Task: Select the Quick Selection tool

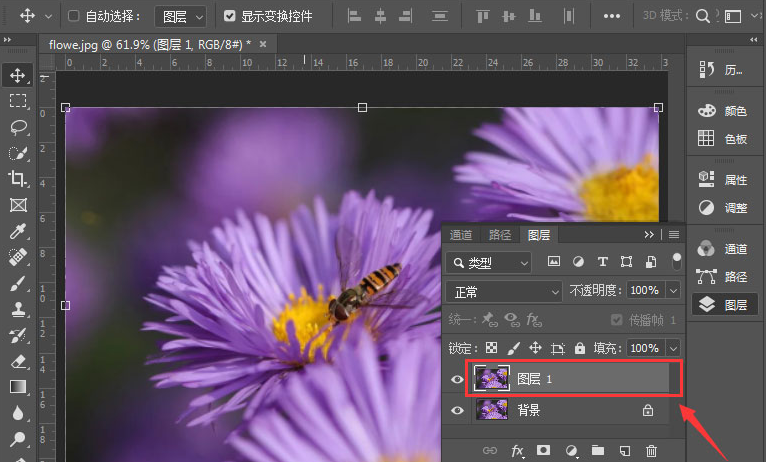Action: tap(18, 153)
